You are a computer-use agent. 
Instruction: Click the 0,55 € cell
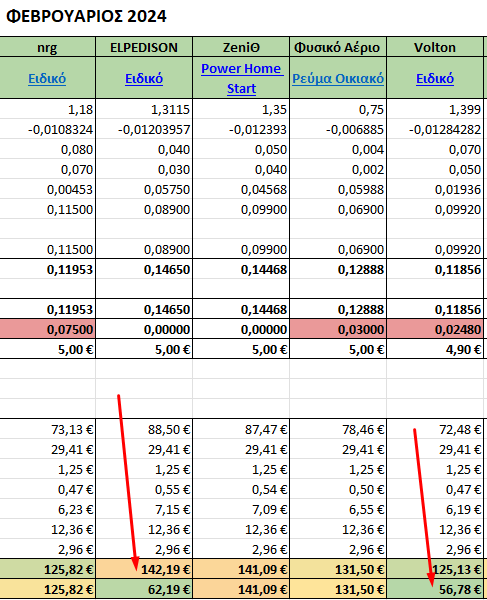point(144,489)
